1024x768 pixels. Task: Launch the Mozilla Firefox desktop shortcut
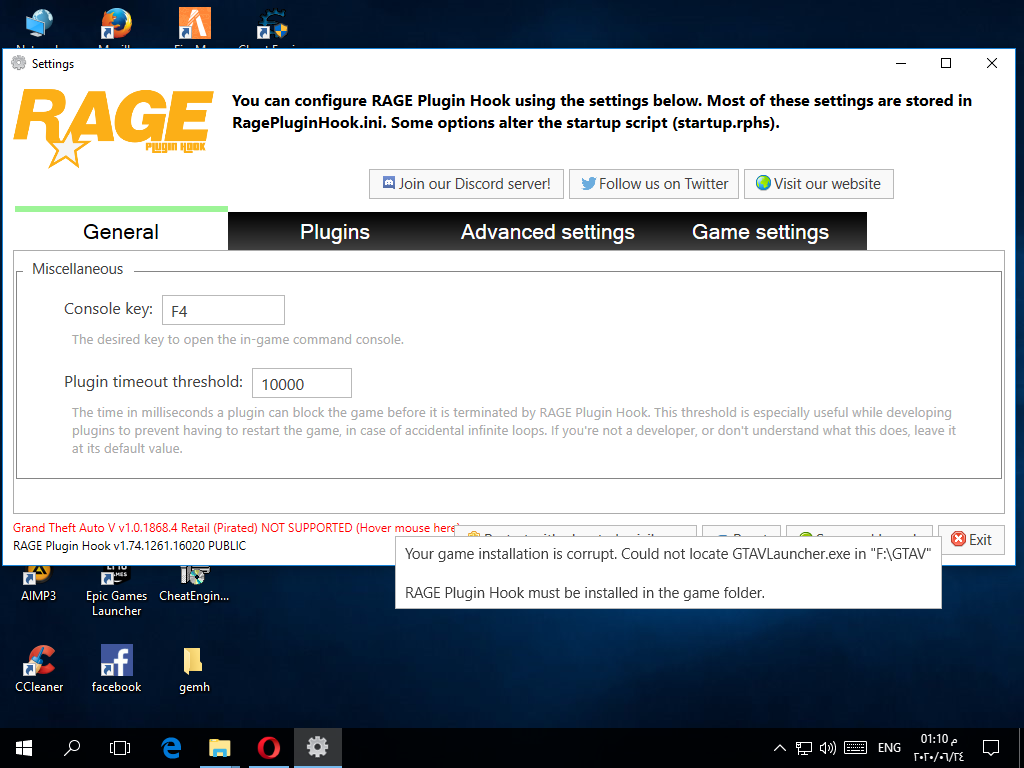(x=116, y=26)
